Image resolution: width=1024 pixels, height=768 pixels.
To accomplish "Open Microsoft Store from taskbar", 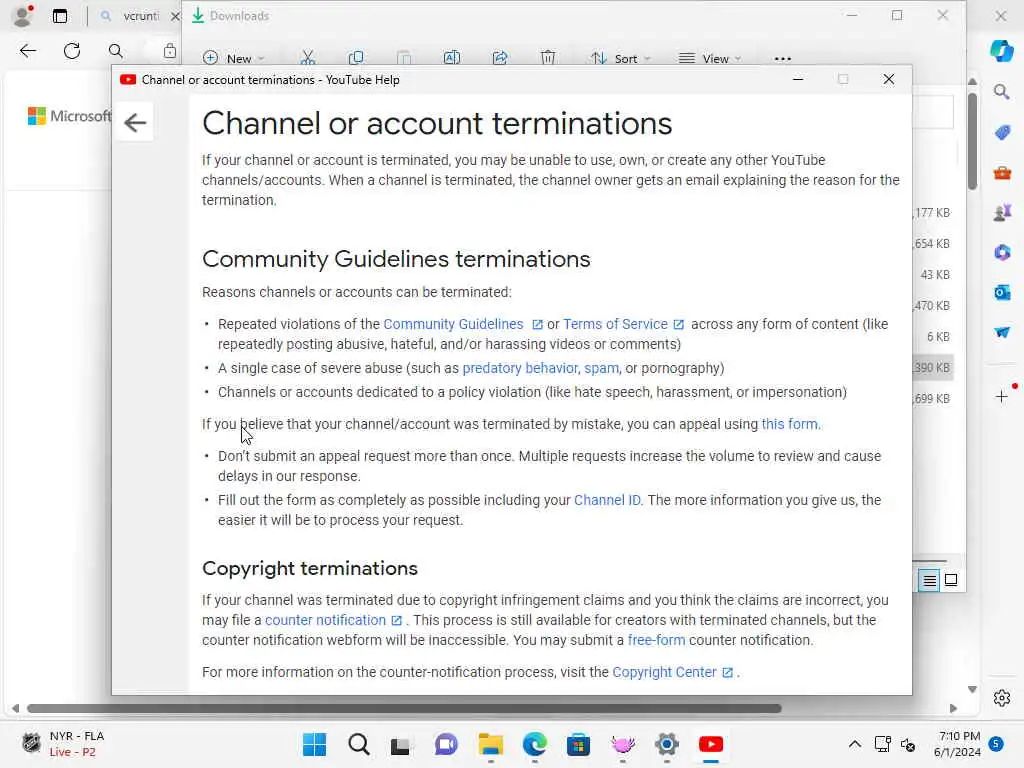I will pos(578,744).
